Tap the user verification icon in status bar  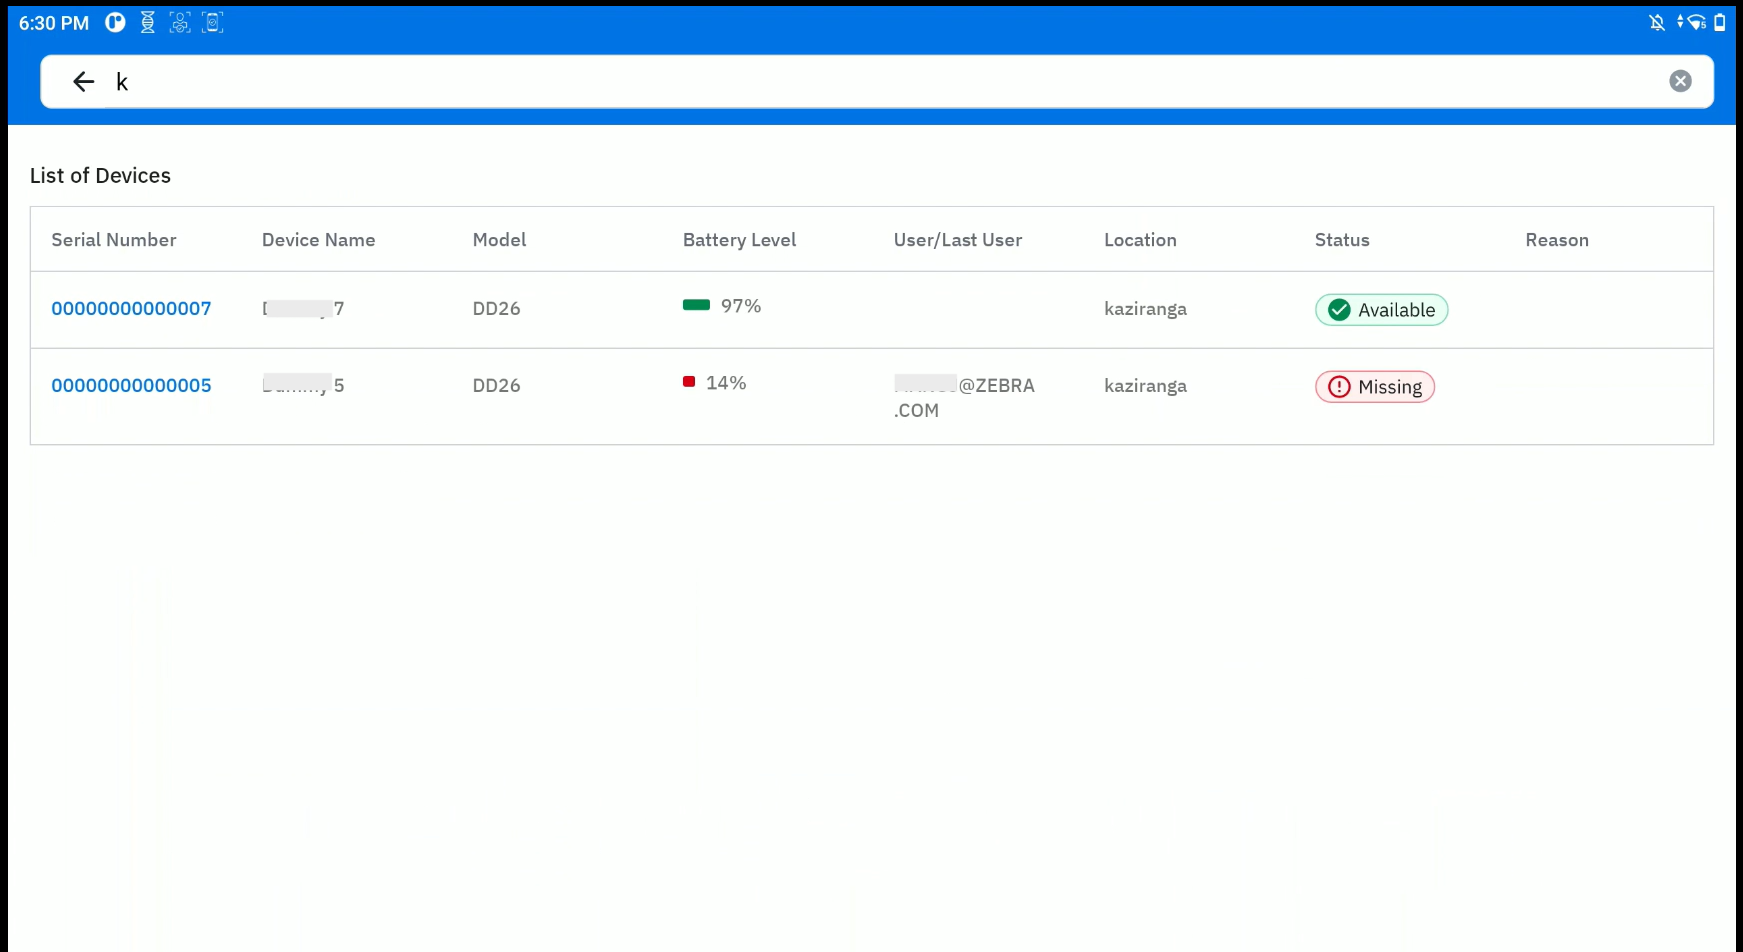(180, 23)
